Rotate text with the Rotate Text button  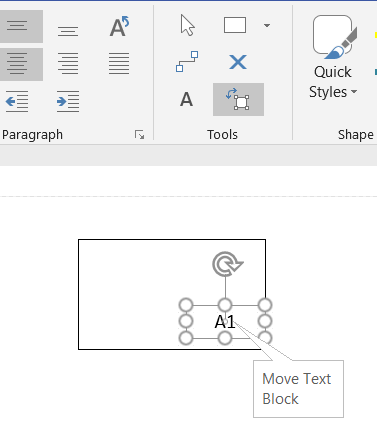click(x=119, y=26)
